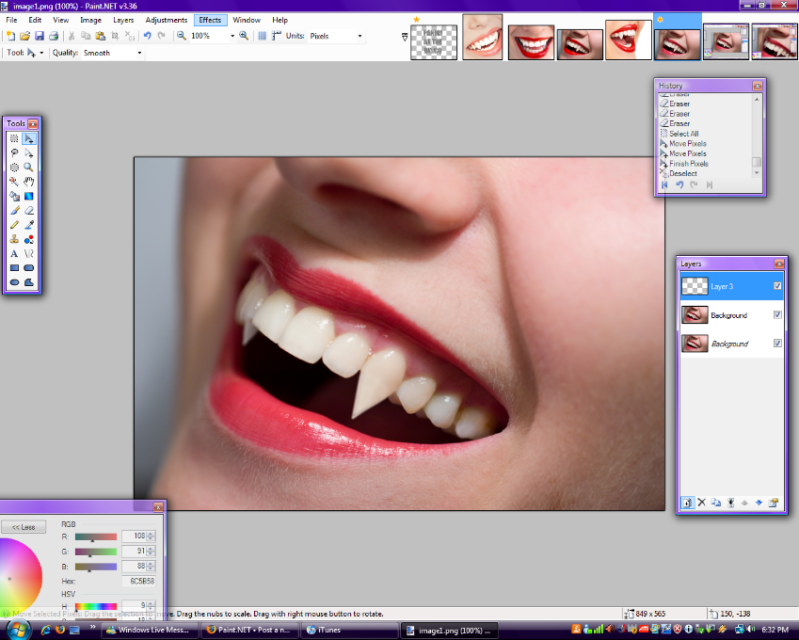Open the image list dropdown arrow
Image resolution: width=799 pixels, height=640 pixels.
point(405,37)
